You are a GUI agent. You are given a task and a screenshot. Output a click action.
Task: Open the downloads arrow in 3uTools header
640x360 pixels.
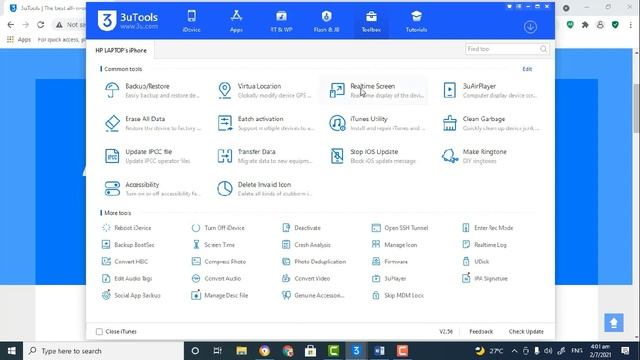tap(530, 27)
